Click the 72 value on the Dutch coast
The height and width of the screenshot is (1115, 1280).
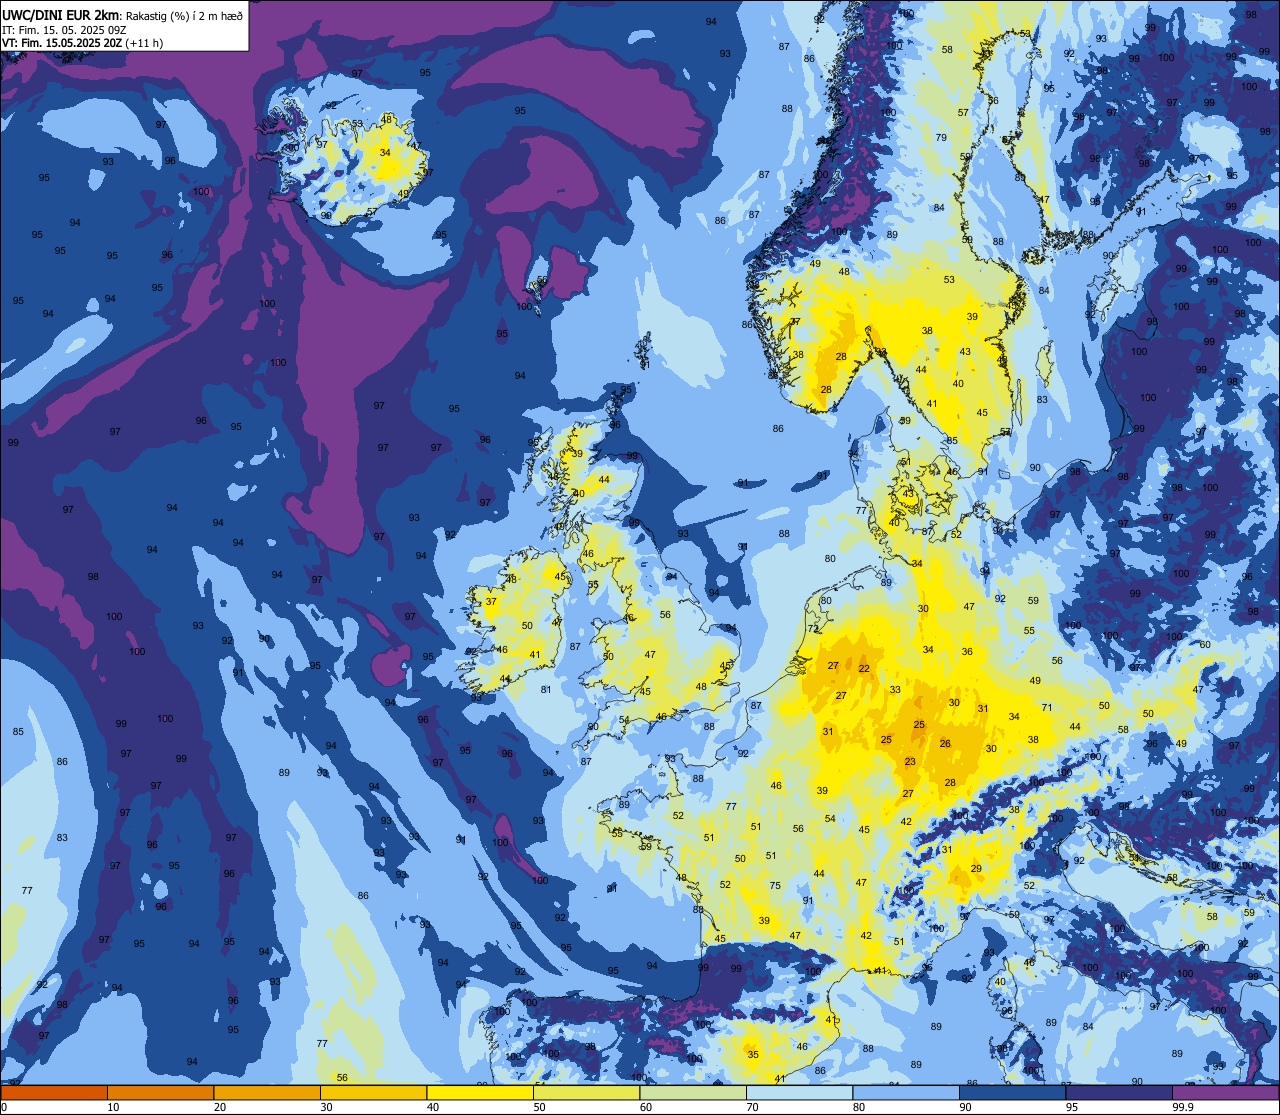click(x=813, y=630)
